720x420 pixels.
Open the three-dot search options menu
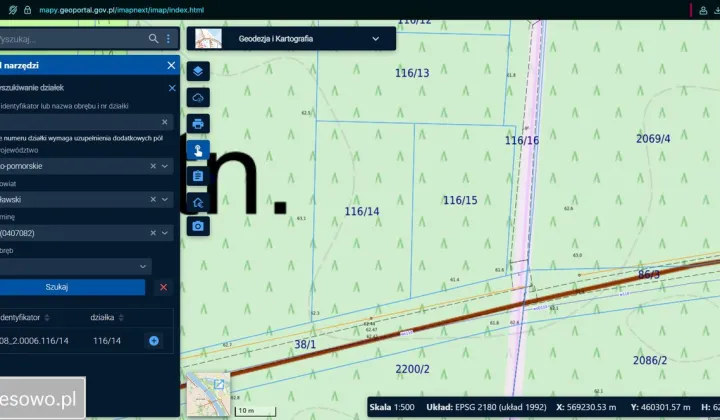(x=168, y=39)
